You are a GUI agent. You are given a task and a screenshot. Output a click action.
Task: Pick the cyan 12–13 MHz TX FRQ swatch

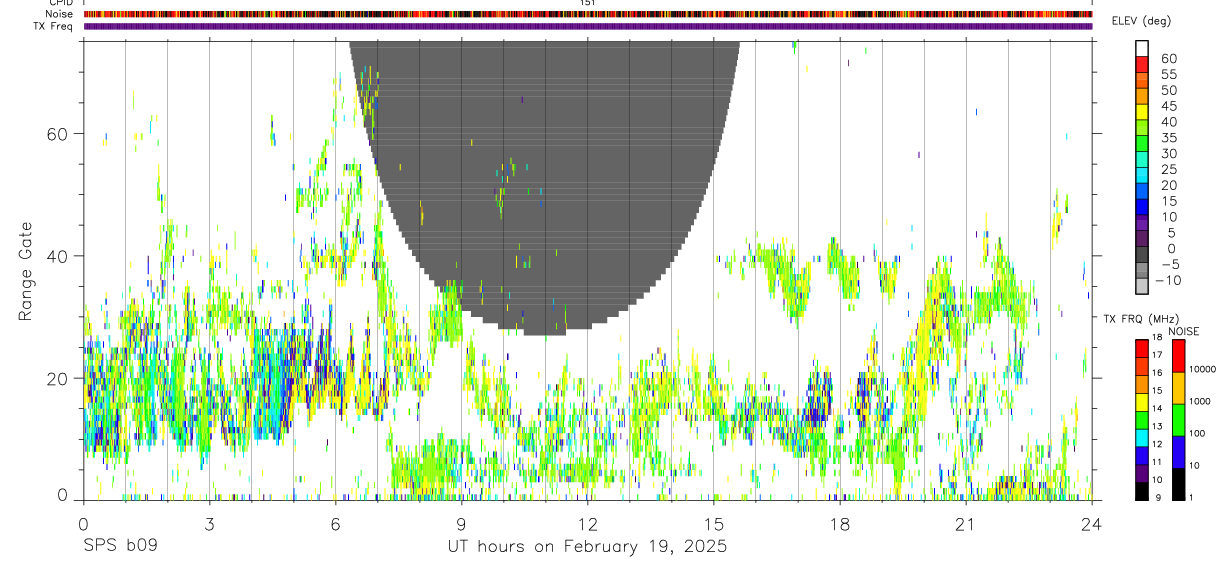coord(1142,438)
